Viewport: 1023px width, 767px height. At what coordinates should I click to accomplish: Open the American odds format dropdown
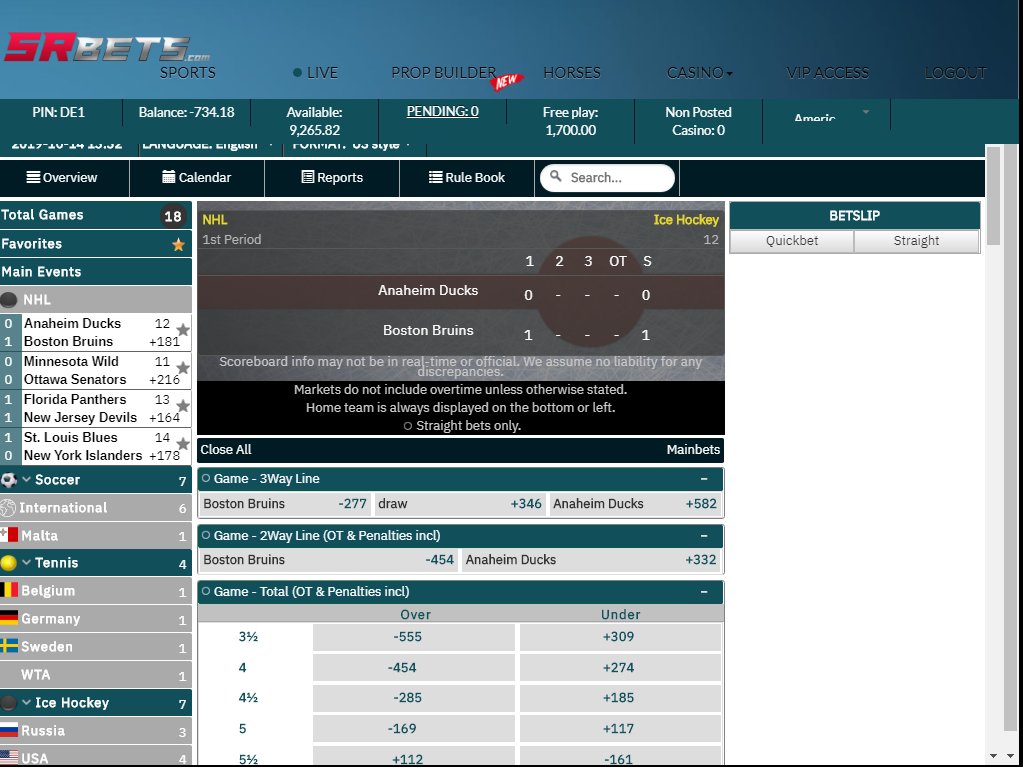[832, 115]
